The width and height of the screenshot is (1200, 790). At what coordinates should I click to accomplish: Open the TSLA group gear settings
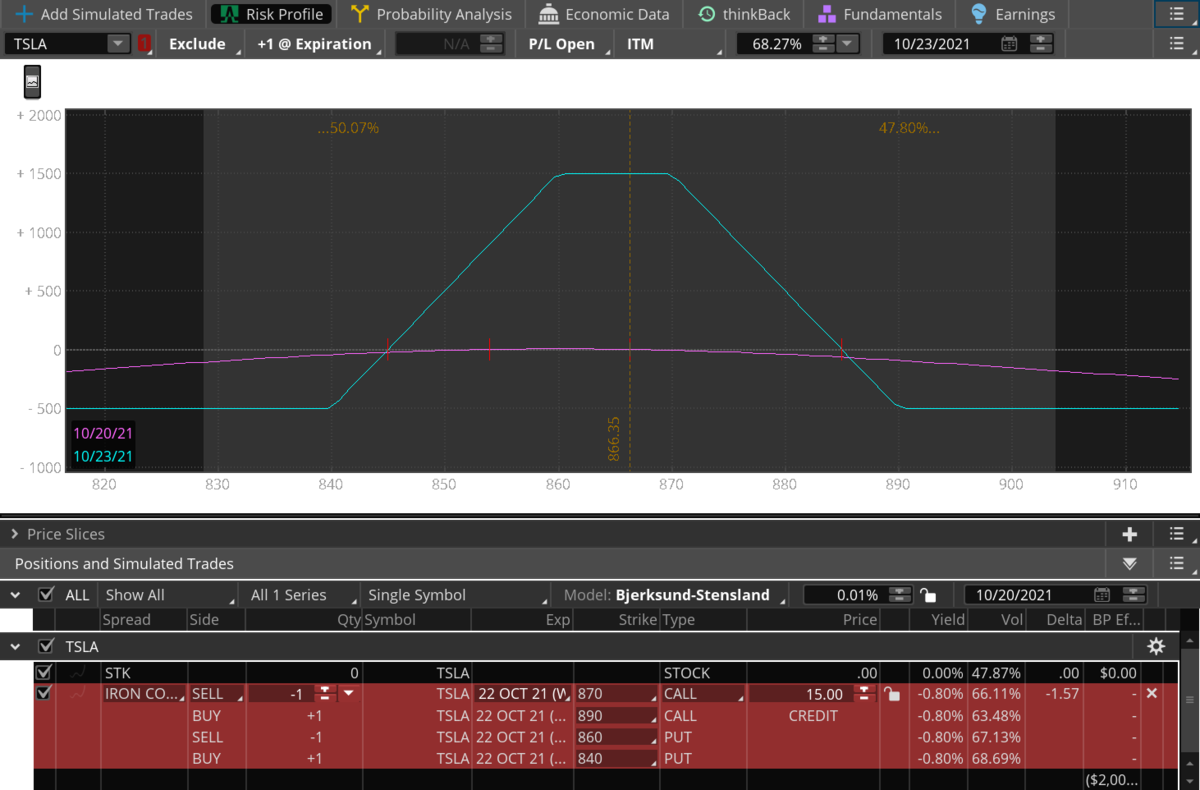[1156, 646]
